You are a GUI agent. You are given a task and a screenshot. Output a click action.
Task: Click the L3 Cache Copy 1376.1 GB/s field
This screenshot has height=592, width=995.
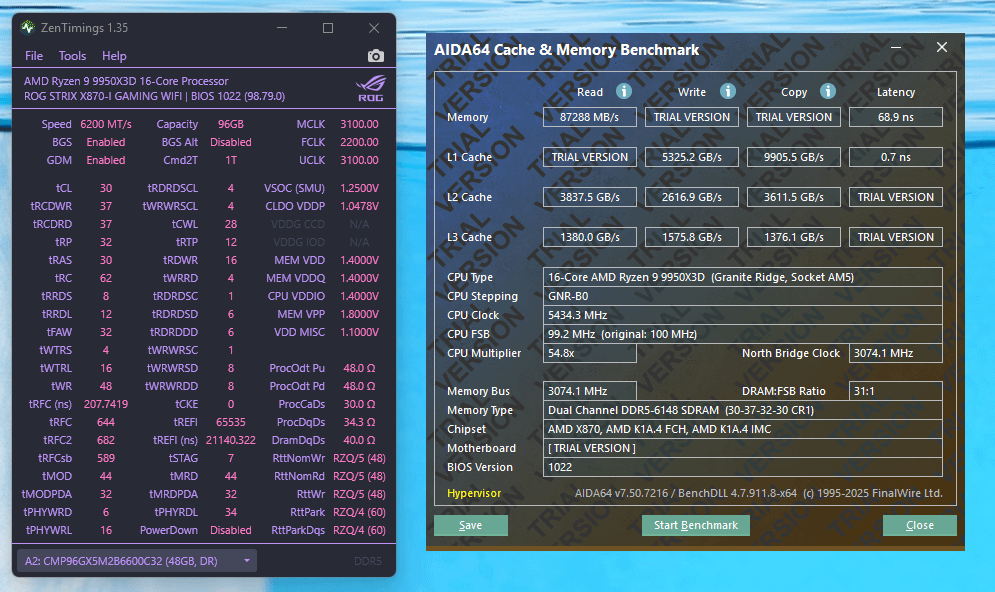click(793, 237)
